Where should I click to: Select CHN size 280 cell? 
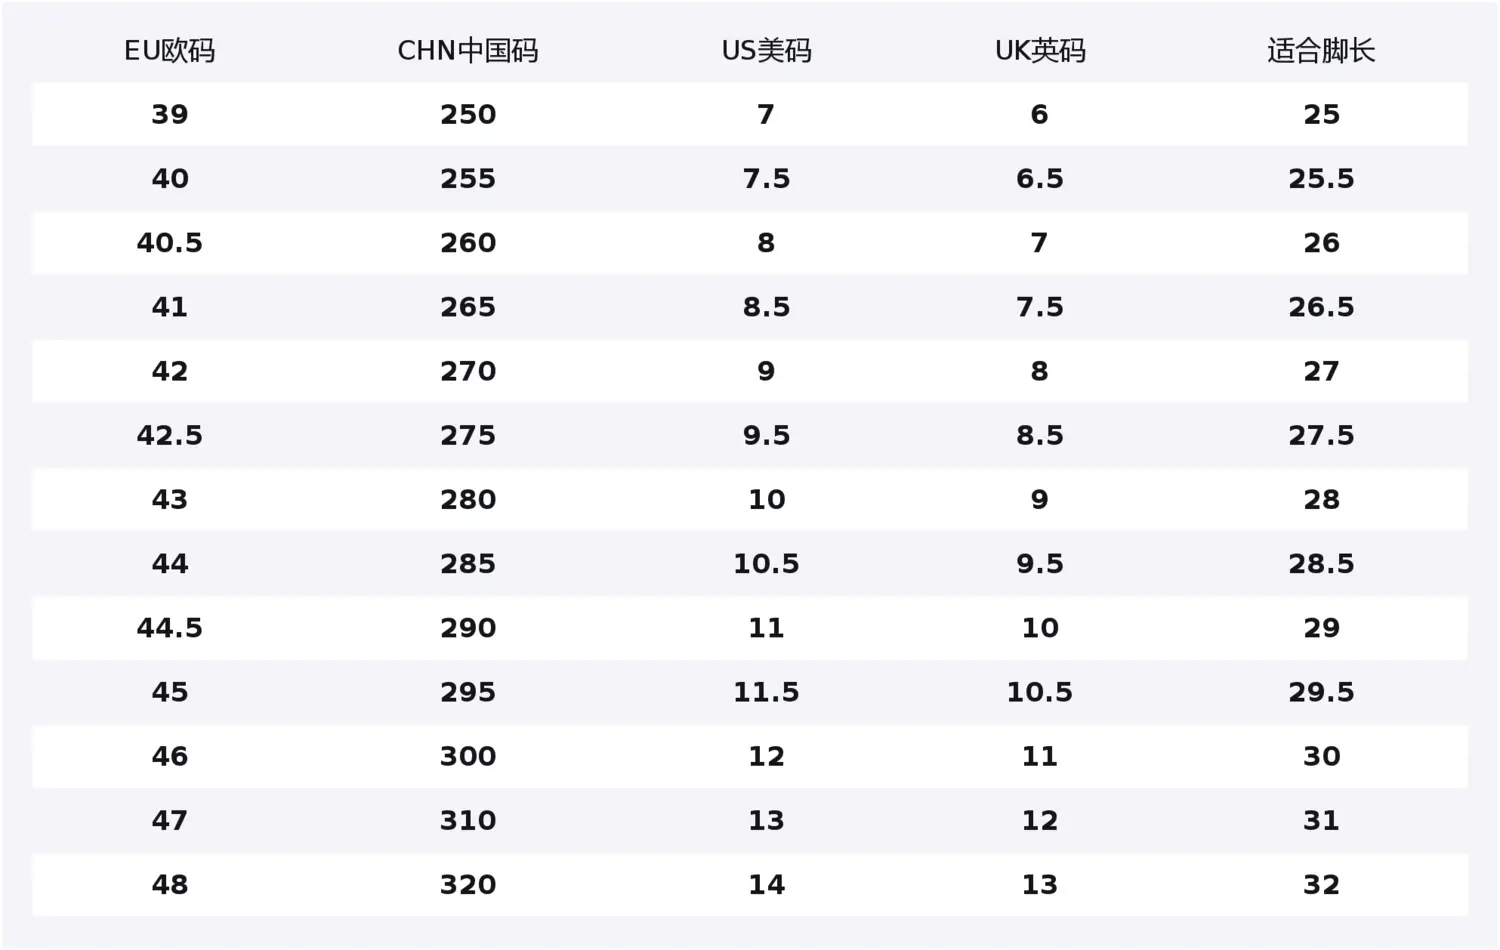tap(467, 499)
